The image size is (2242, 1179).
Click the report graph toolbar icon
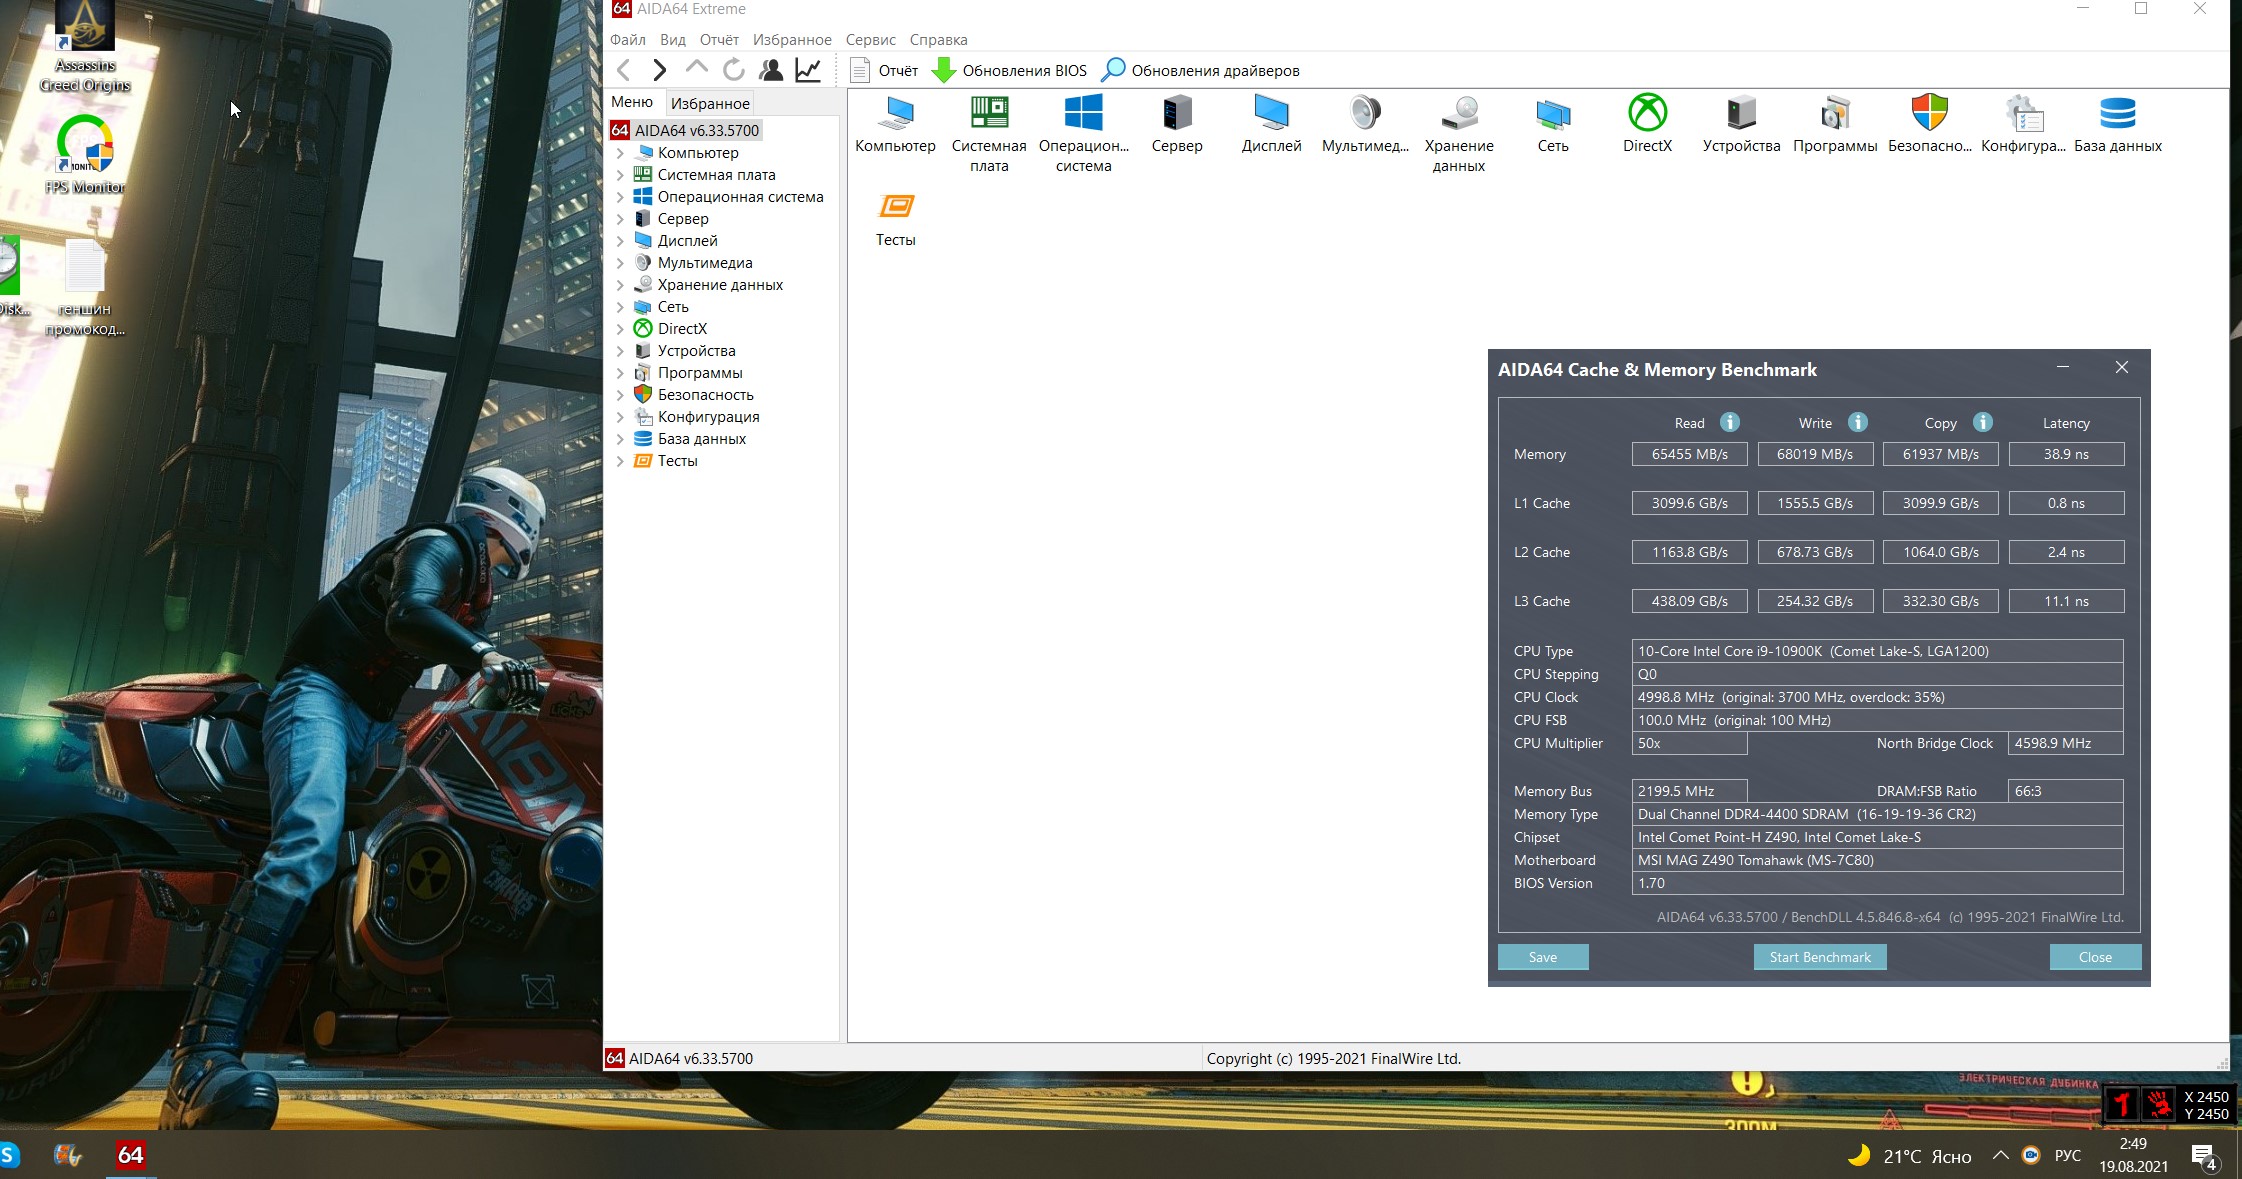pyautogui.click(x=808, y=70)
